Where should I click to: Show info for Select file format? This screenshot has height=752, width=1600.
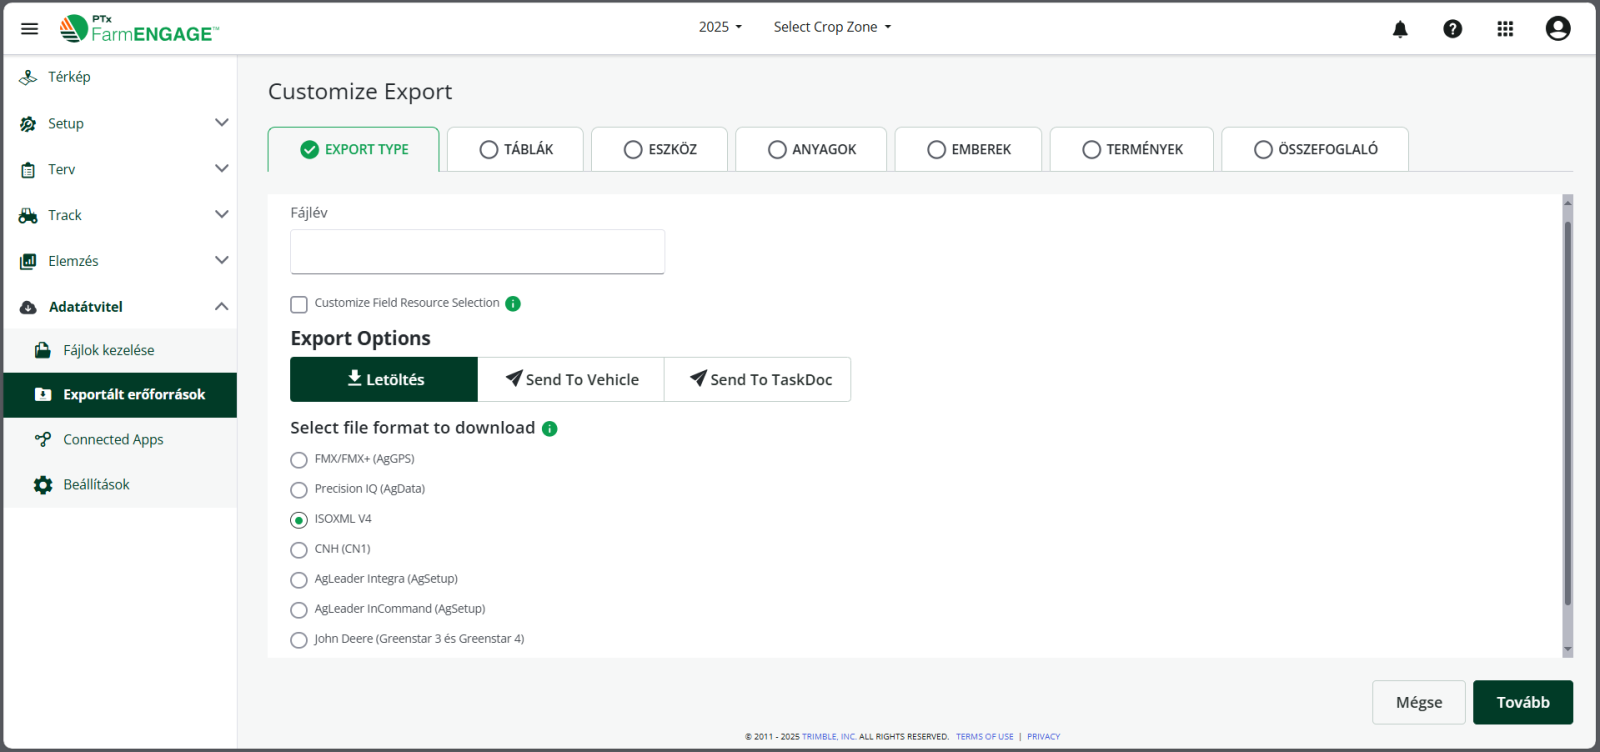click(x=550, y=429)
